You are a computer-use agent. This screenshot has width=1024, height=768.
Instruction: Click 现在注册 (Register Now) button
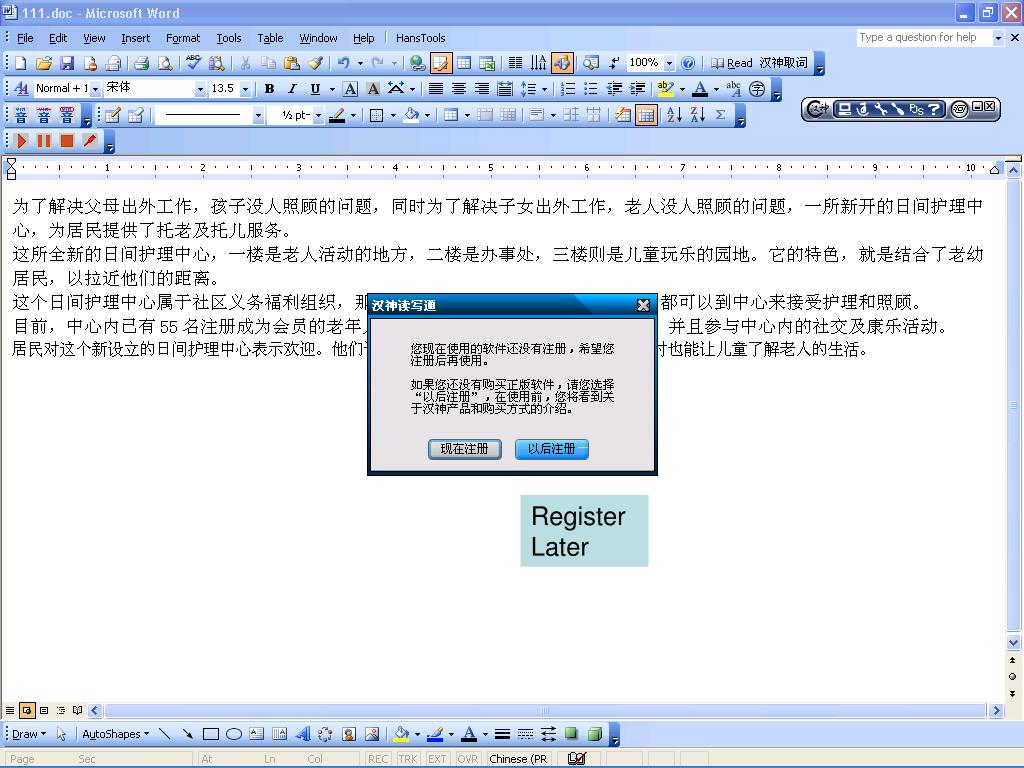(x=464, y=449)
